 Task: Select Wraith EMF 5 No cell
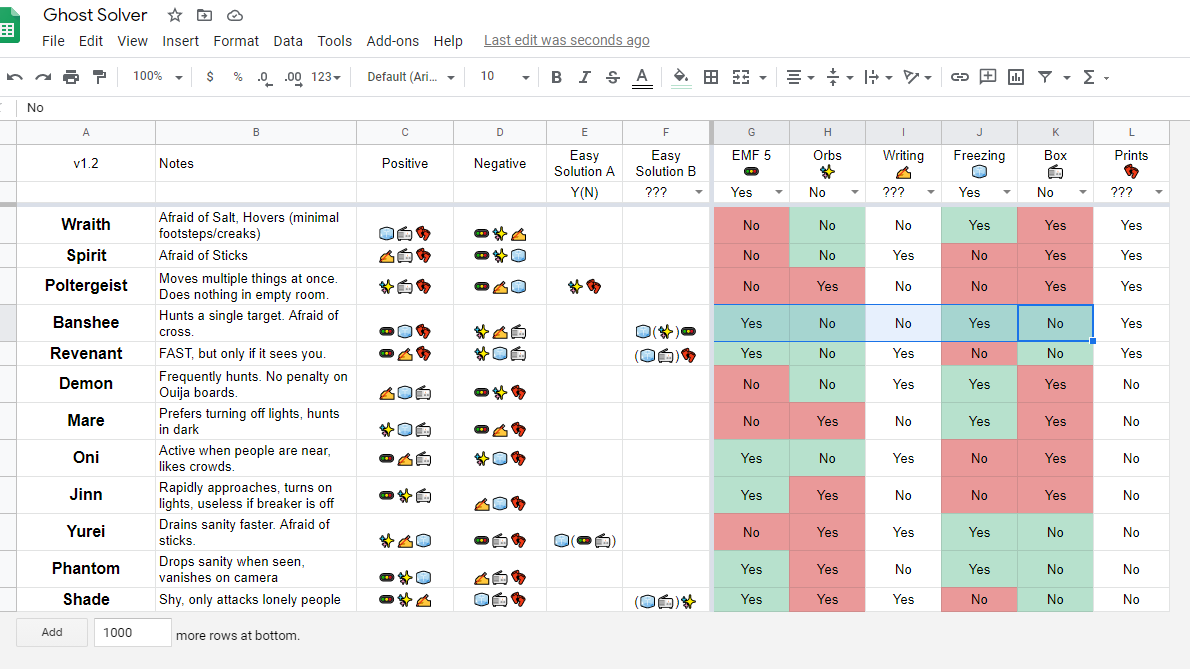751,225
